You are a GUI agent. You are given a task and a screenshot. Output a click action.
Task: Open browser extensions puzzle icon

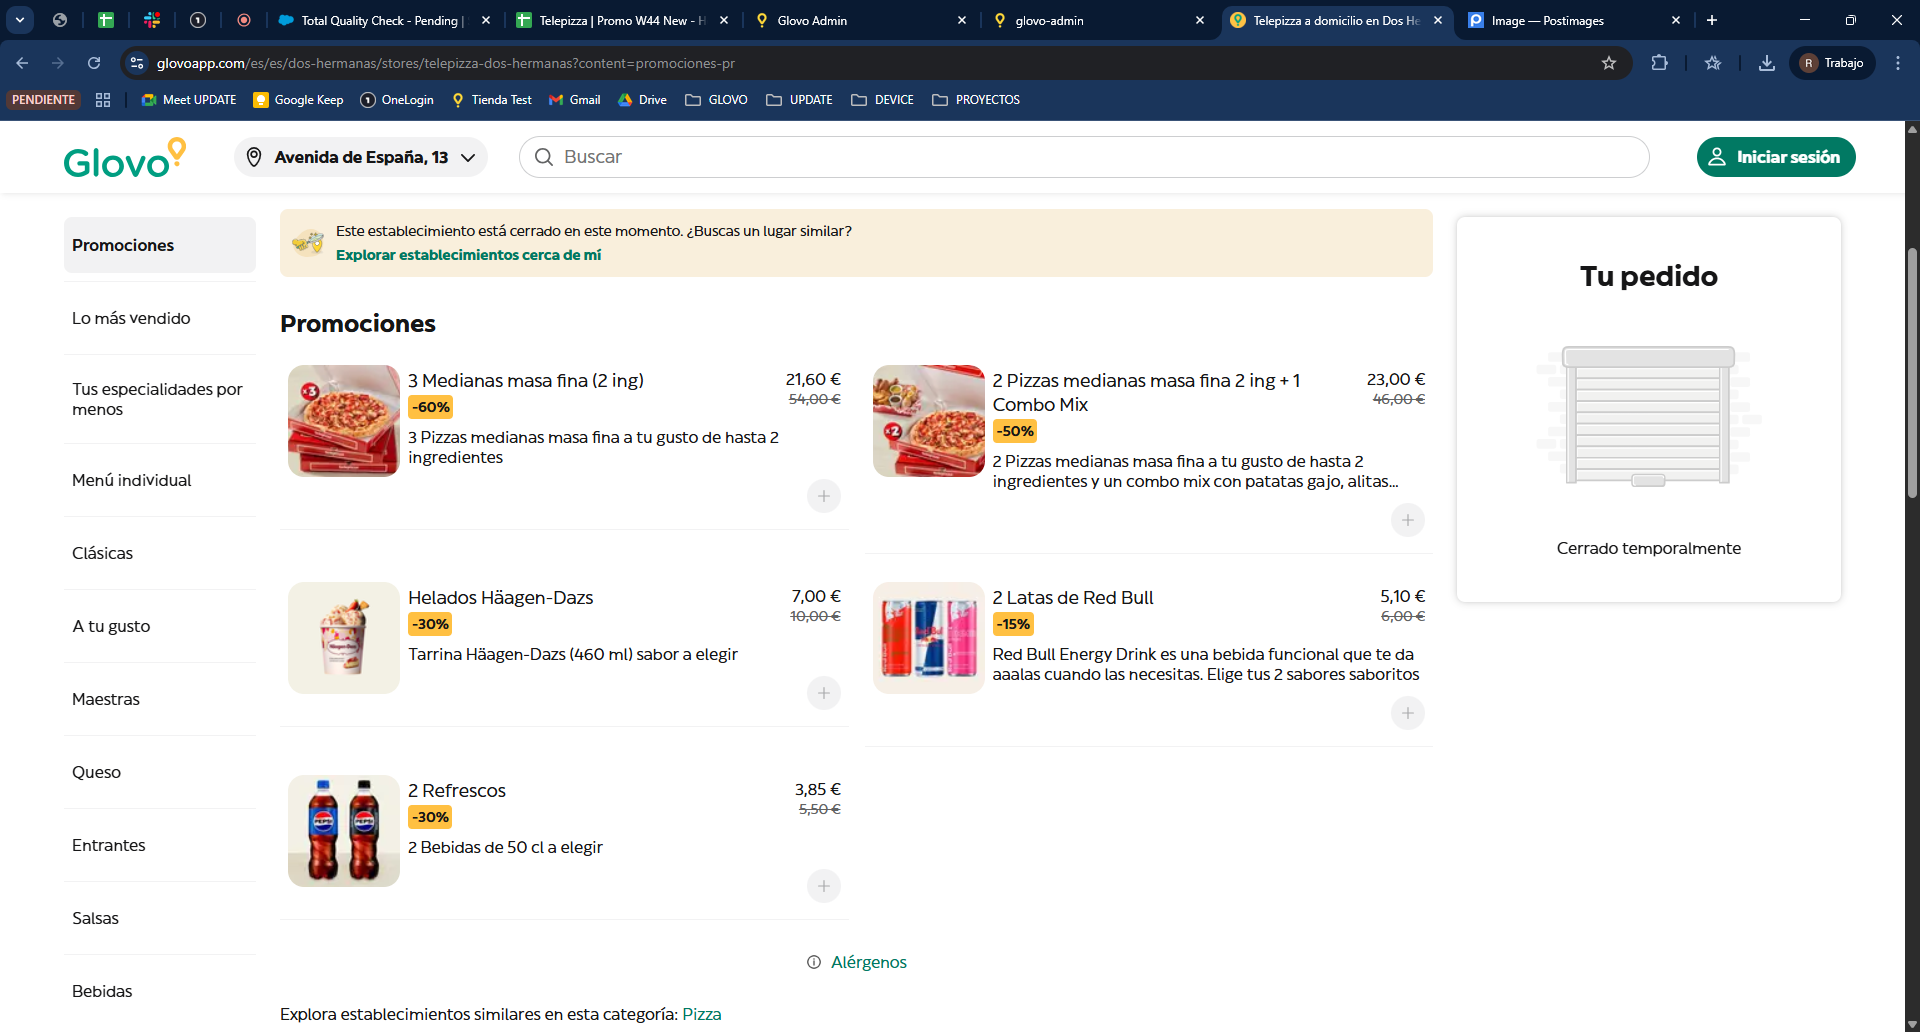coord(1659,63)
